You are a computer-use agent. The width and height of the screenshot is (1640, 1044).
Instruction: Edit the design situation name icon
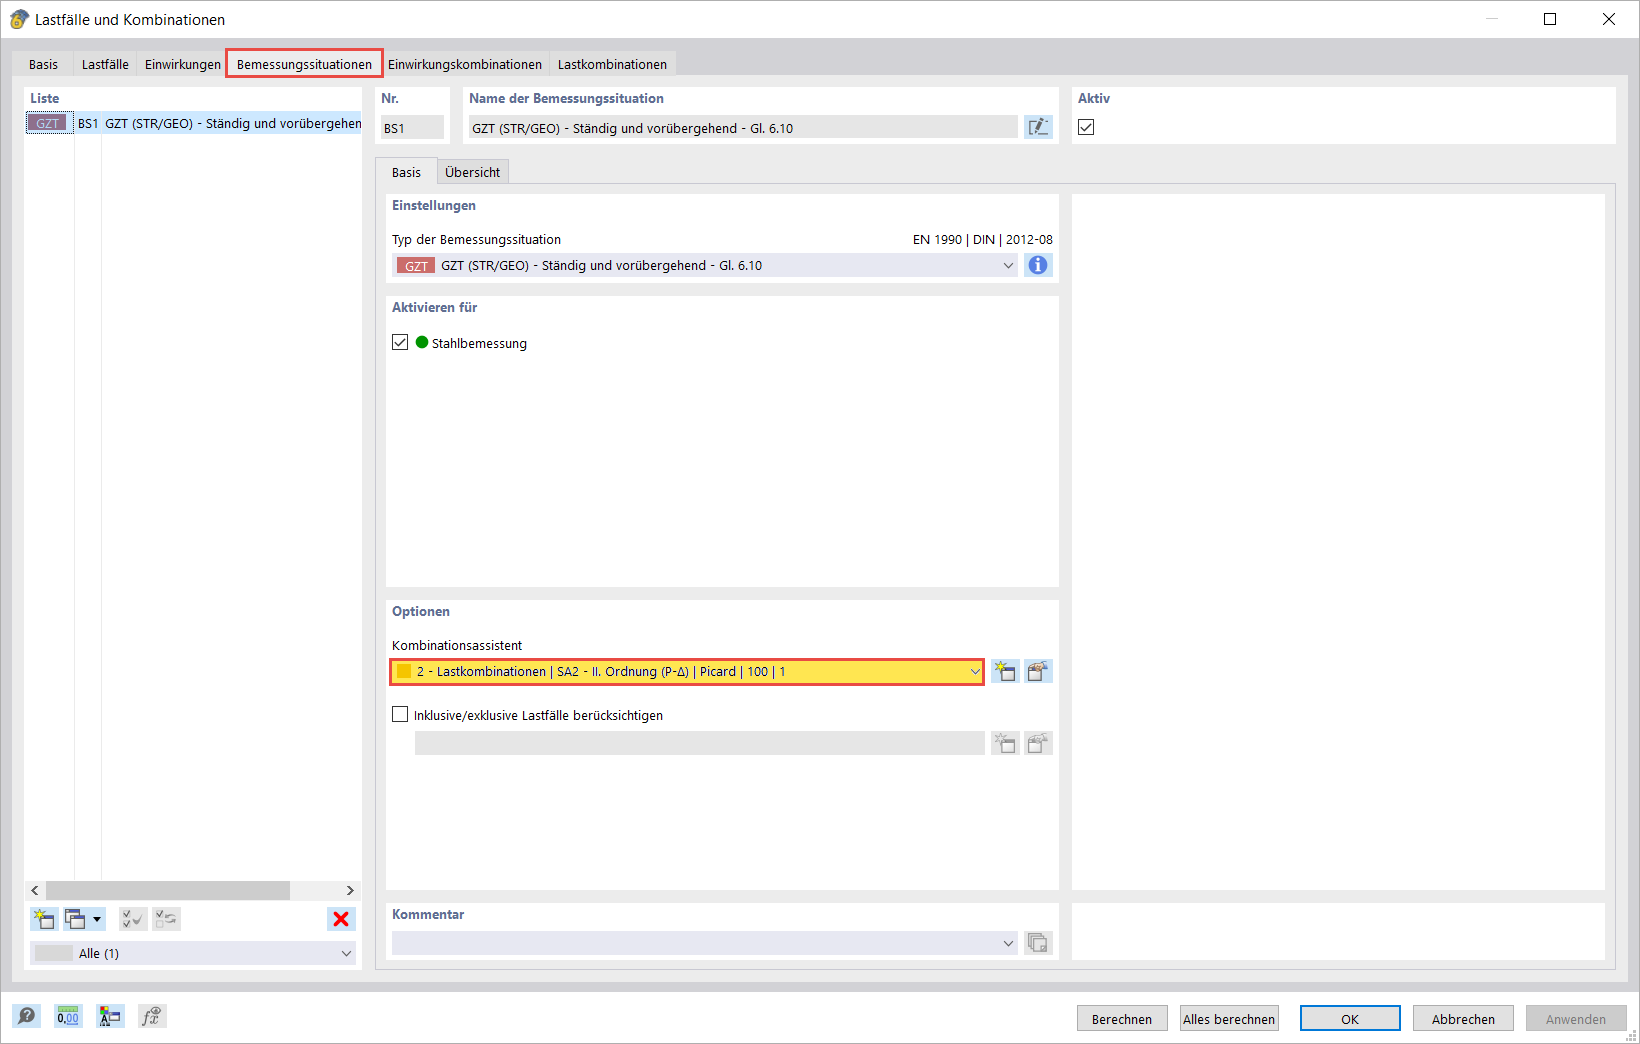(1038, 127)
